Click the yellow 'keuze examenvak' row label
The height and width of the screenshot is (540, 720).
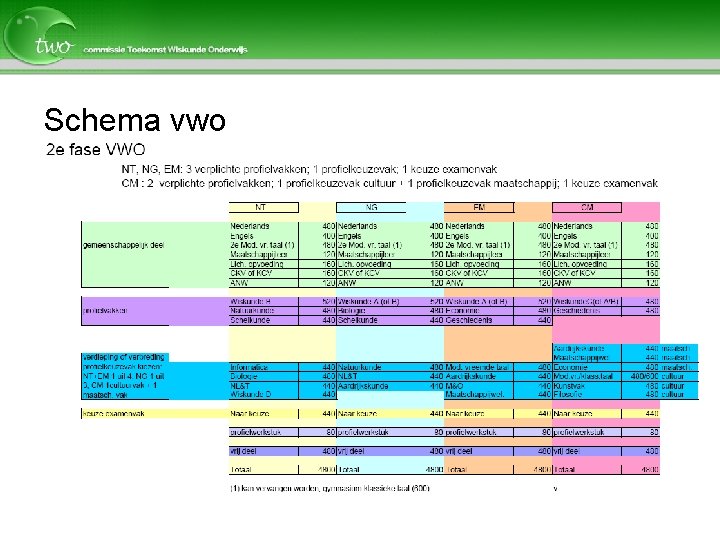pos(113,414)
